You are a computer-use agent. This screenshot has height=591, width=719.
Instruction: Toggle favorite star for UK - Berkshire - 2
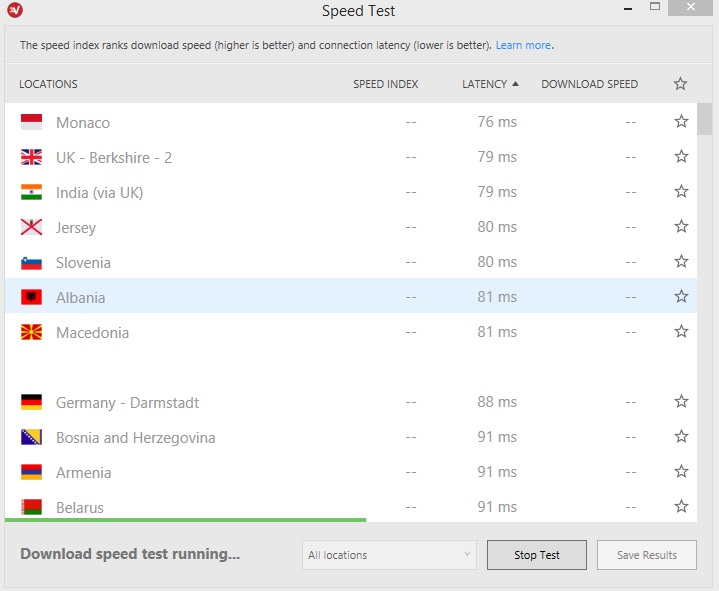point(681,156)
